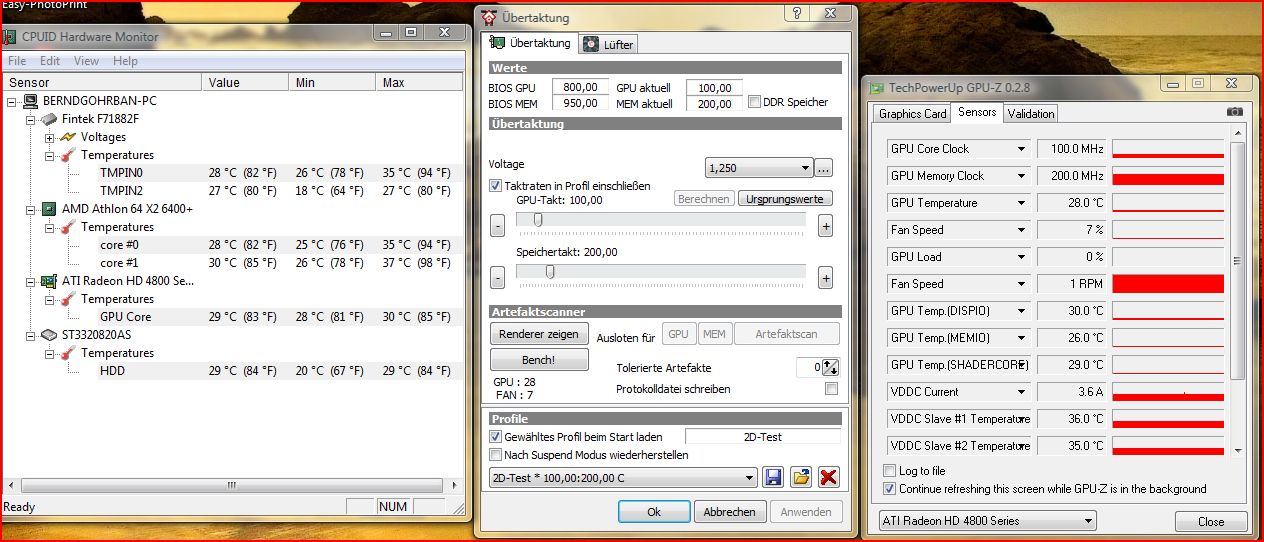Click the CPUID Hardware Monitor title bar icon
This screenshot has width=1264, height=542.
tap(10, 37)
